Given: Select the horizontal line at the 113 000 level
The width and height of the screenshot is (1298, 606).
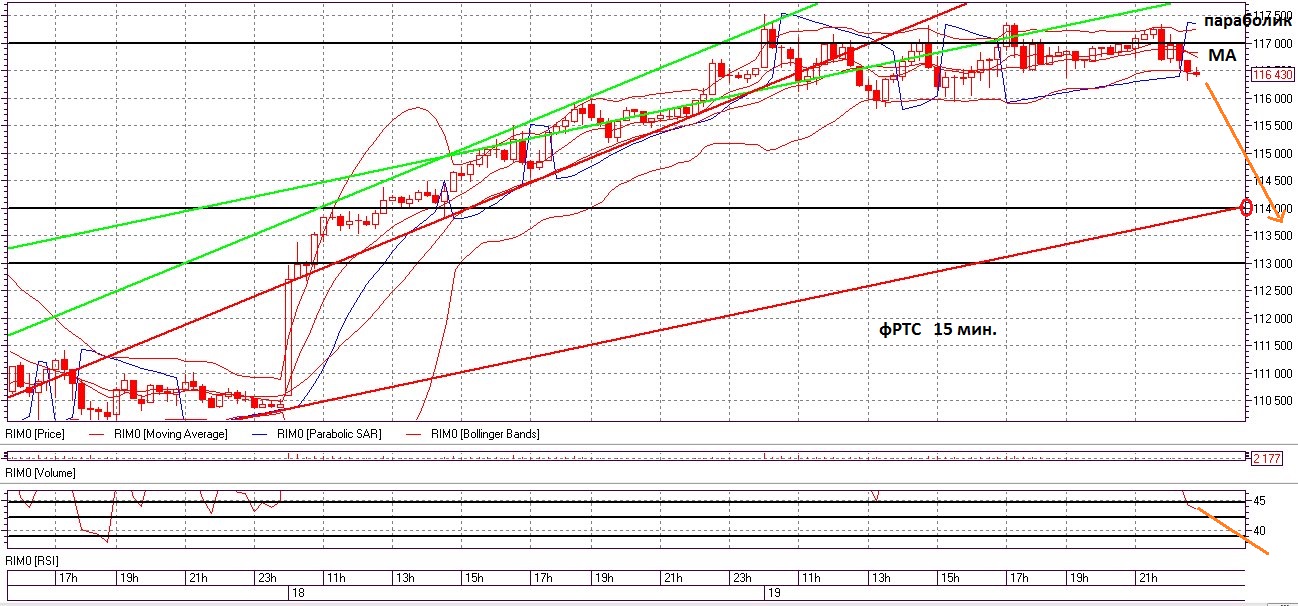Looking at the screenshot, I should (x=624, y=263).
